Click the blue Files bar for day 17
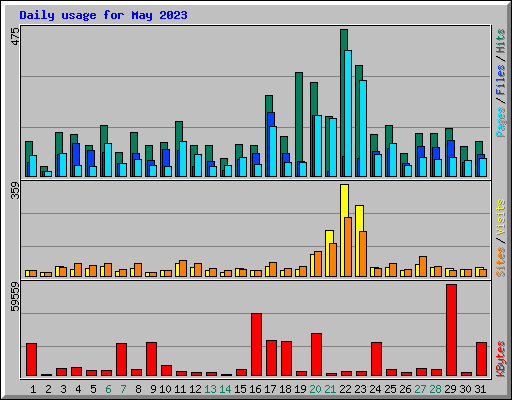Viewport: 512px width, 400px height. click(271, 119)
